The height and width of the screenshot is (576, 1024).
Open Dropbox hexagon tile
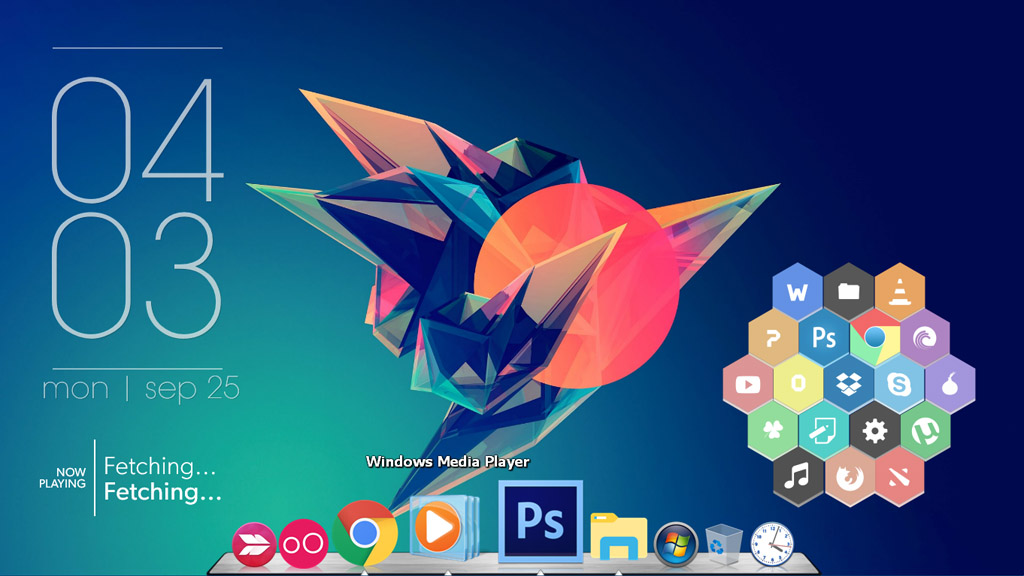pyautogui.click(x=849, y=385)
